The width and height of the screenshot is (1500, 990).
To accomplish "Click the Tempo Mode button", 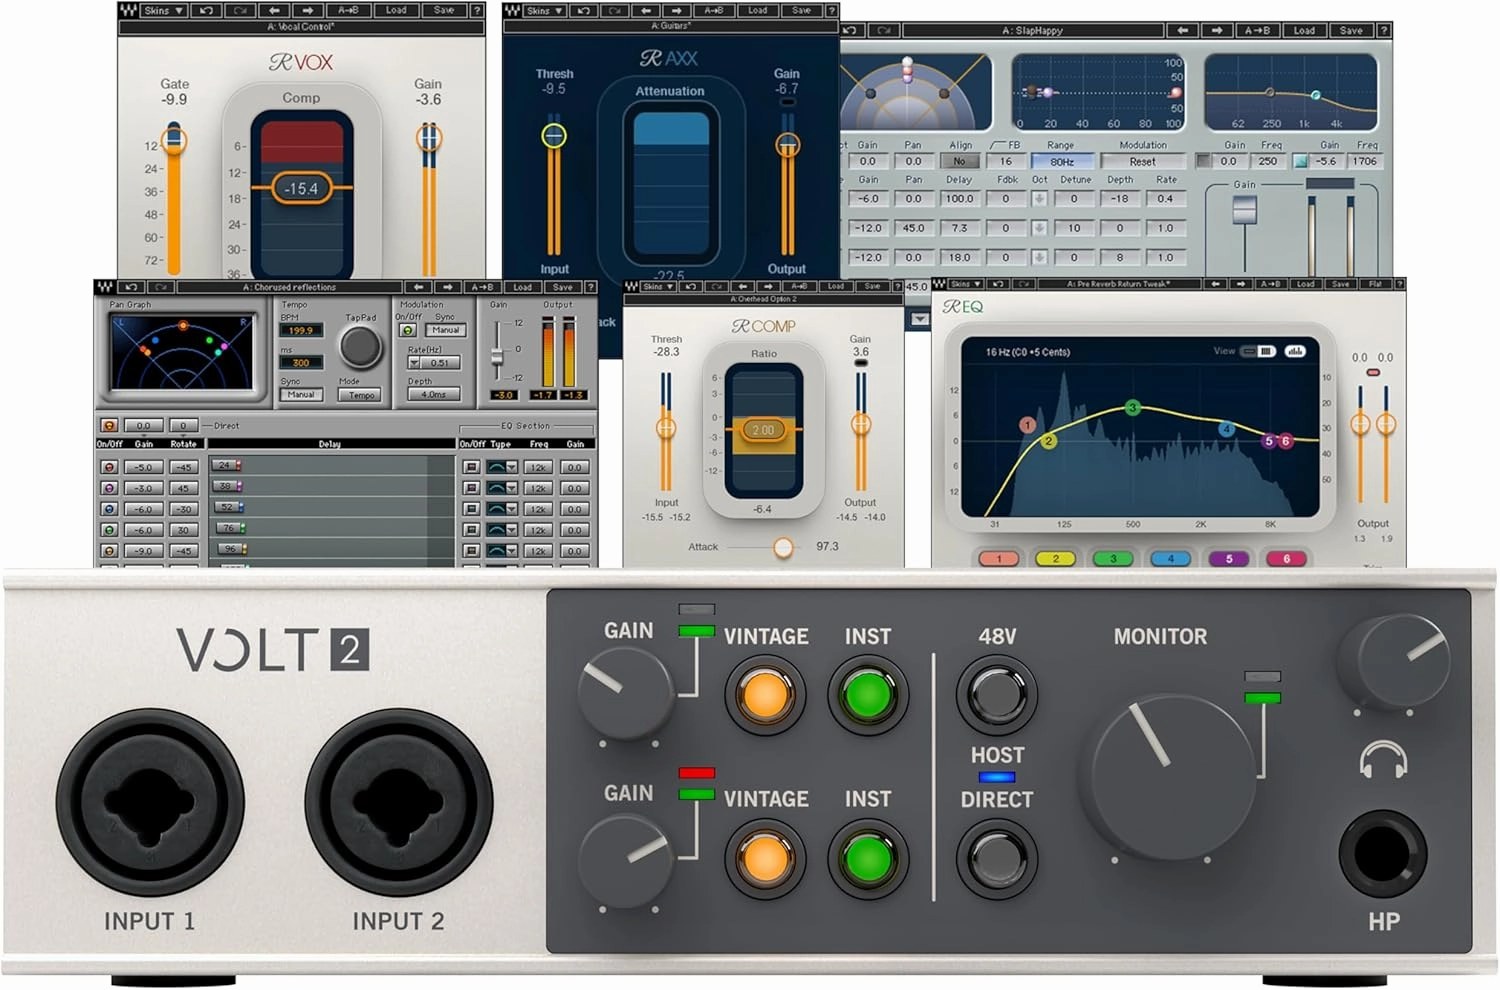I will [359, 395].
